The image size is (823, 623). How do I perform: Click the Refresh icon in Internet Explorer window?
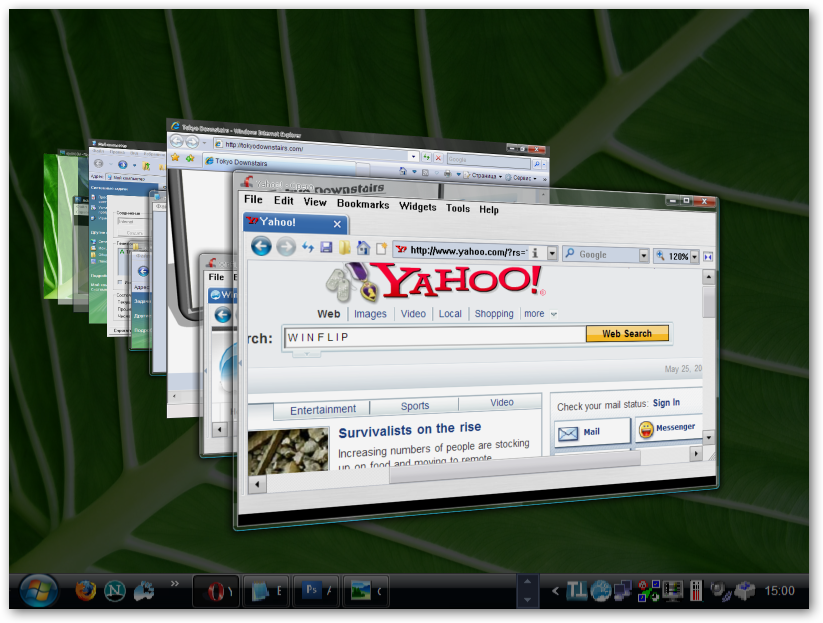(x=426, y=157)
